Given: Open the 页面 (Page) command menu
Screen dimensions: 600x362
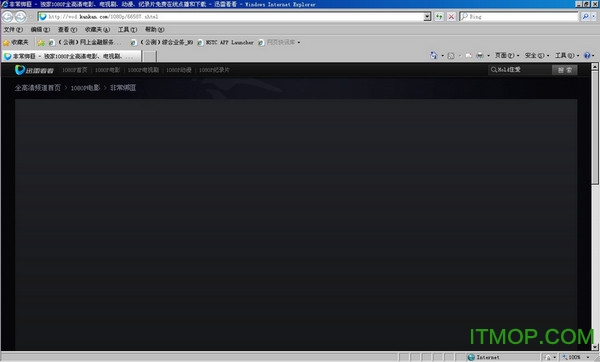Looking at the screenshot, I should (x=507, y=55).
